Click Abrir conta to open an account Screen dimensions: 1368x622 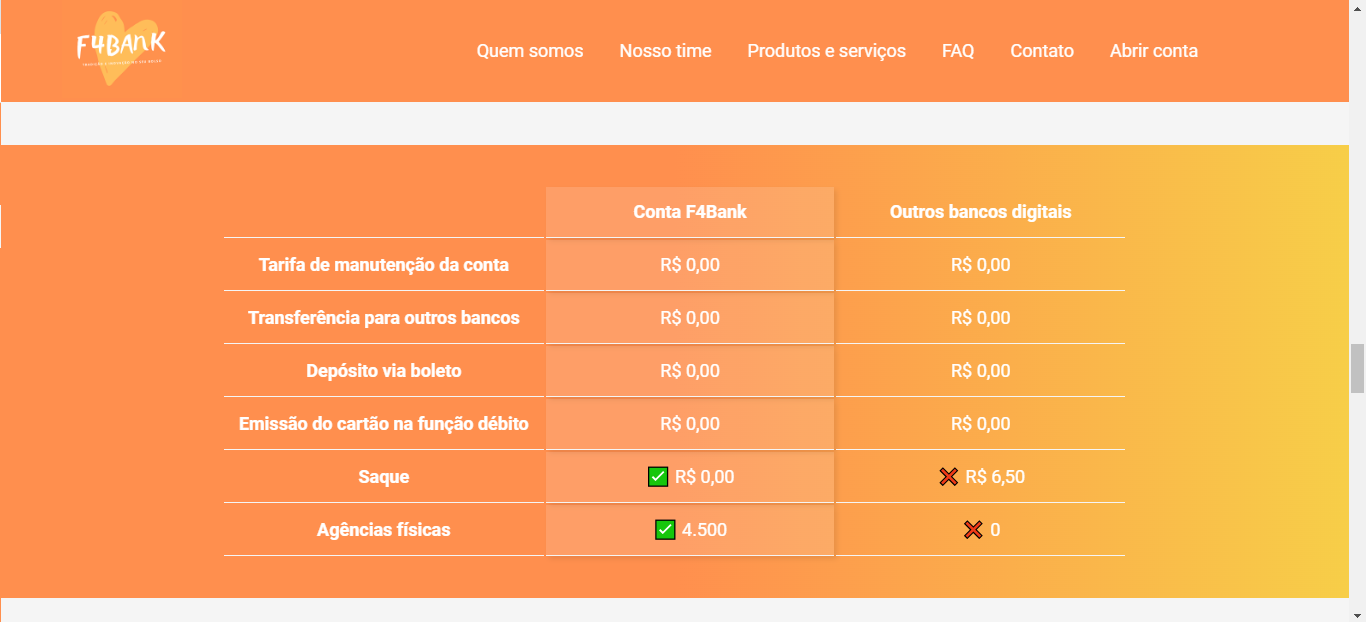1153,50
